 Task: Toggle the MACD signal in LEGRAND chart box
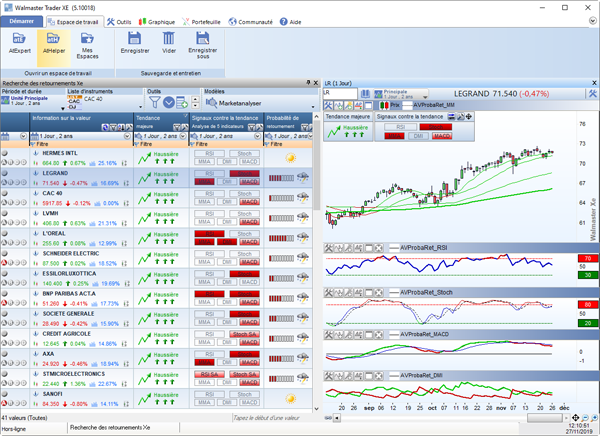tap(442, 136)
